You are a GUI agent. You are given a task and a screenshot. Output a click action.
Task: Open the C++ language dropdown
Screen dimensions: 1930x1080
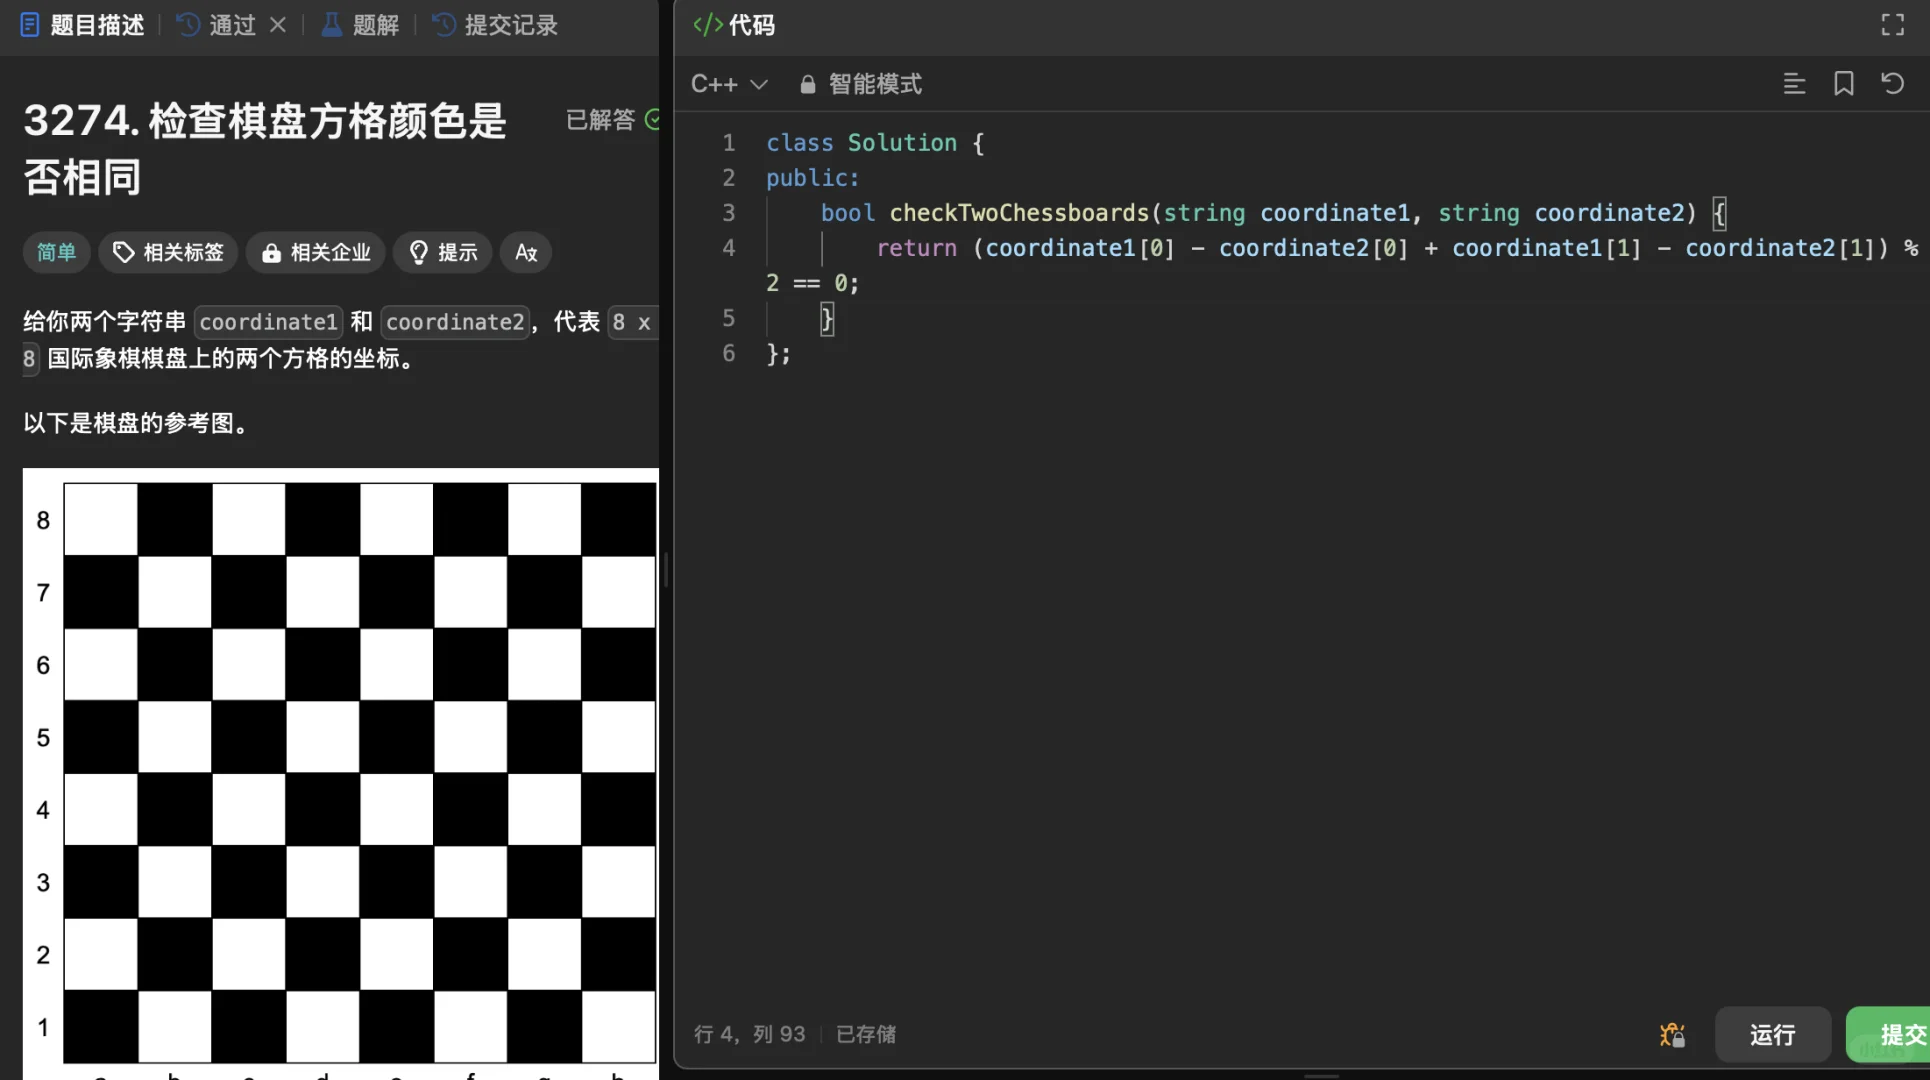point(729,84)
